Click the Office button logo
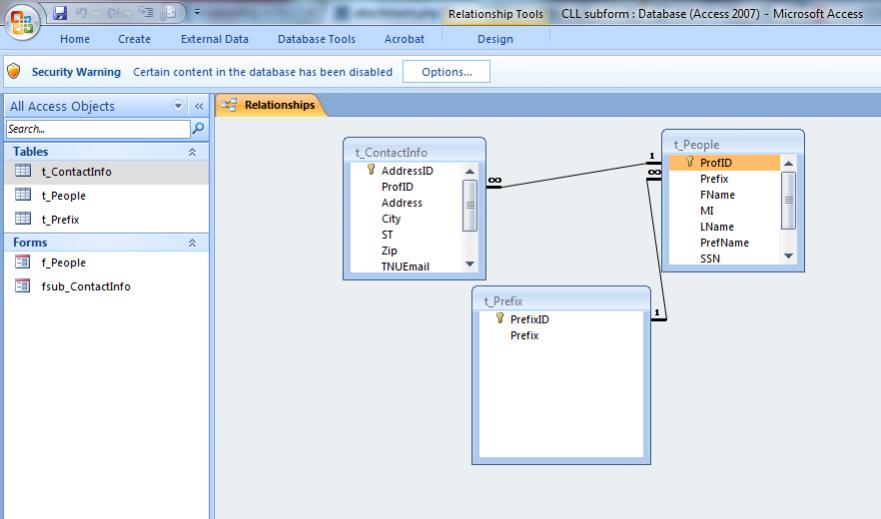Screen dimensions: 881x519 22,22
